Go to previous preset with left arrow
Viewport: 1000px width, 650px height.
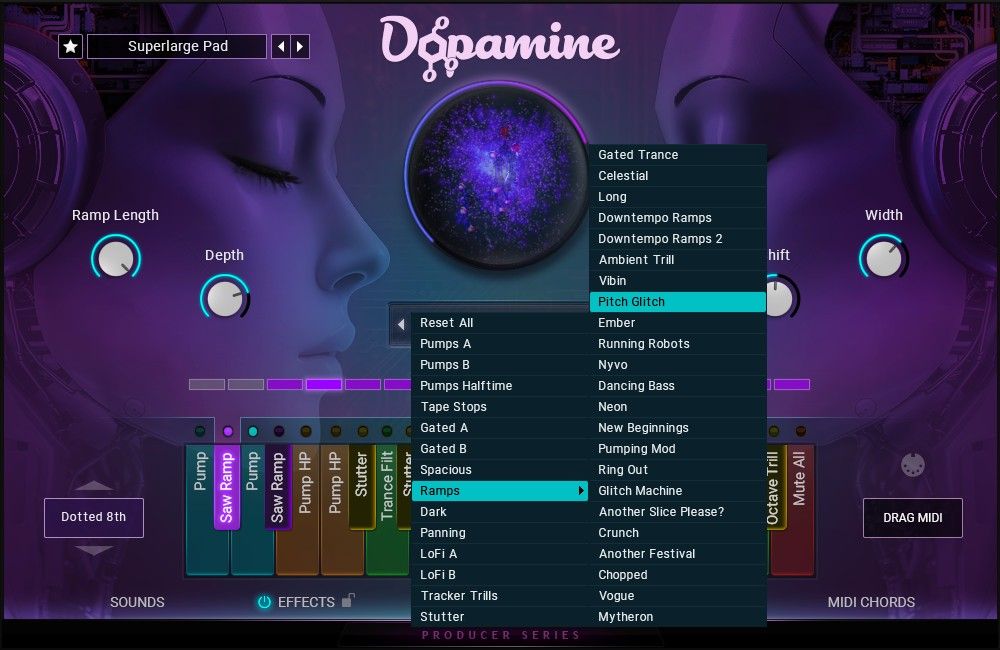tap(281, 47)
